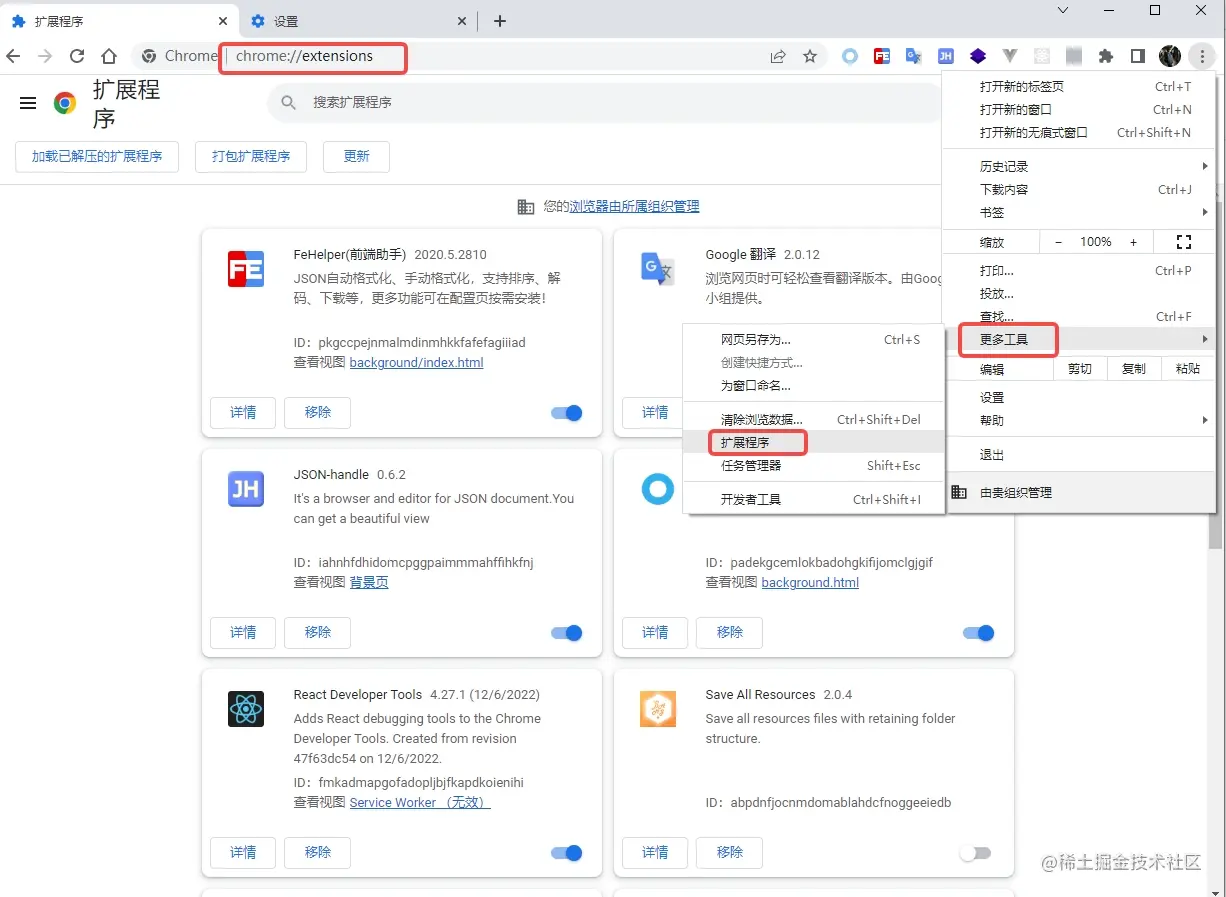Choose 清除浏览数据 in the submenu

814,419
